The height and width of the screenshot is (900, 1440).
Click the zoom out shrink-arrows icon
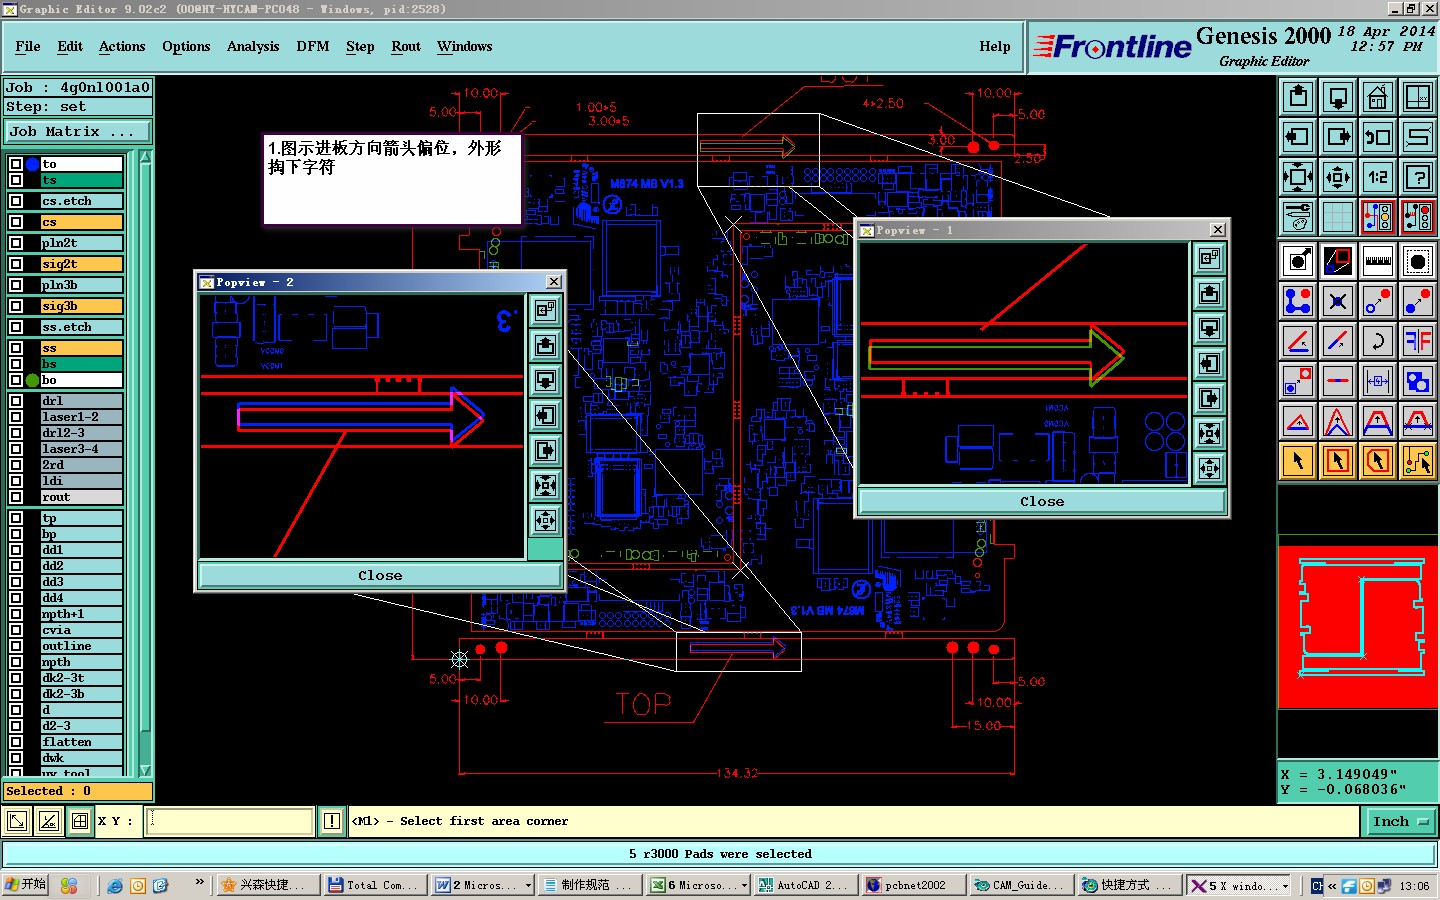(x=1338, y=177)
